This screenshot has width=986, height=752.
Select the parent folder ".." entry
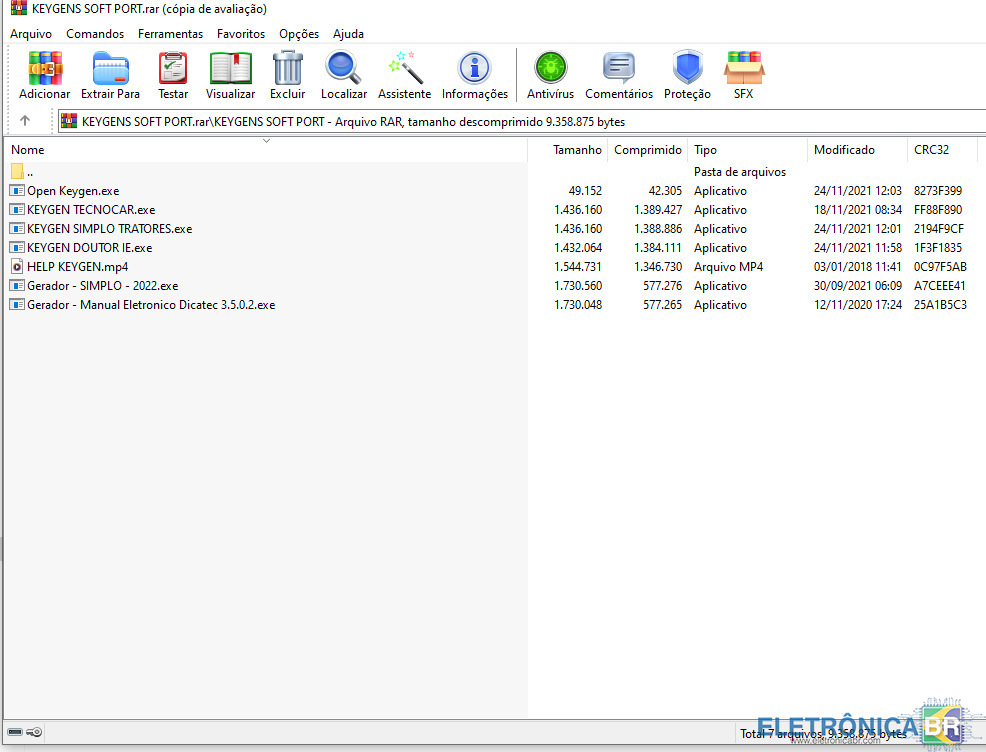coord(30,172)
